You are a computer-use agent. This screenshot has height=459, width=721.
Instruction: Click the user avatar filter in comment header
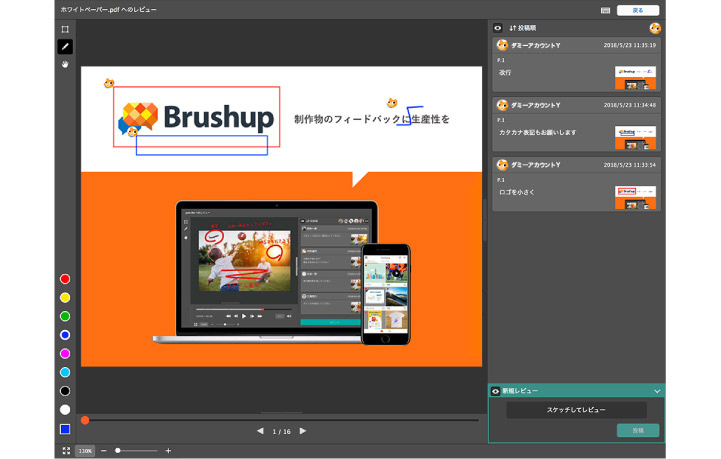pyautogui.click(x=655, y=28)
